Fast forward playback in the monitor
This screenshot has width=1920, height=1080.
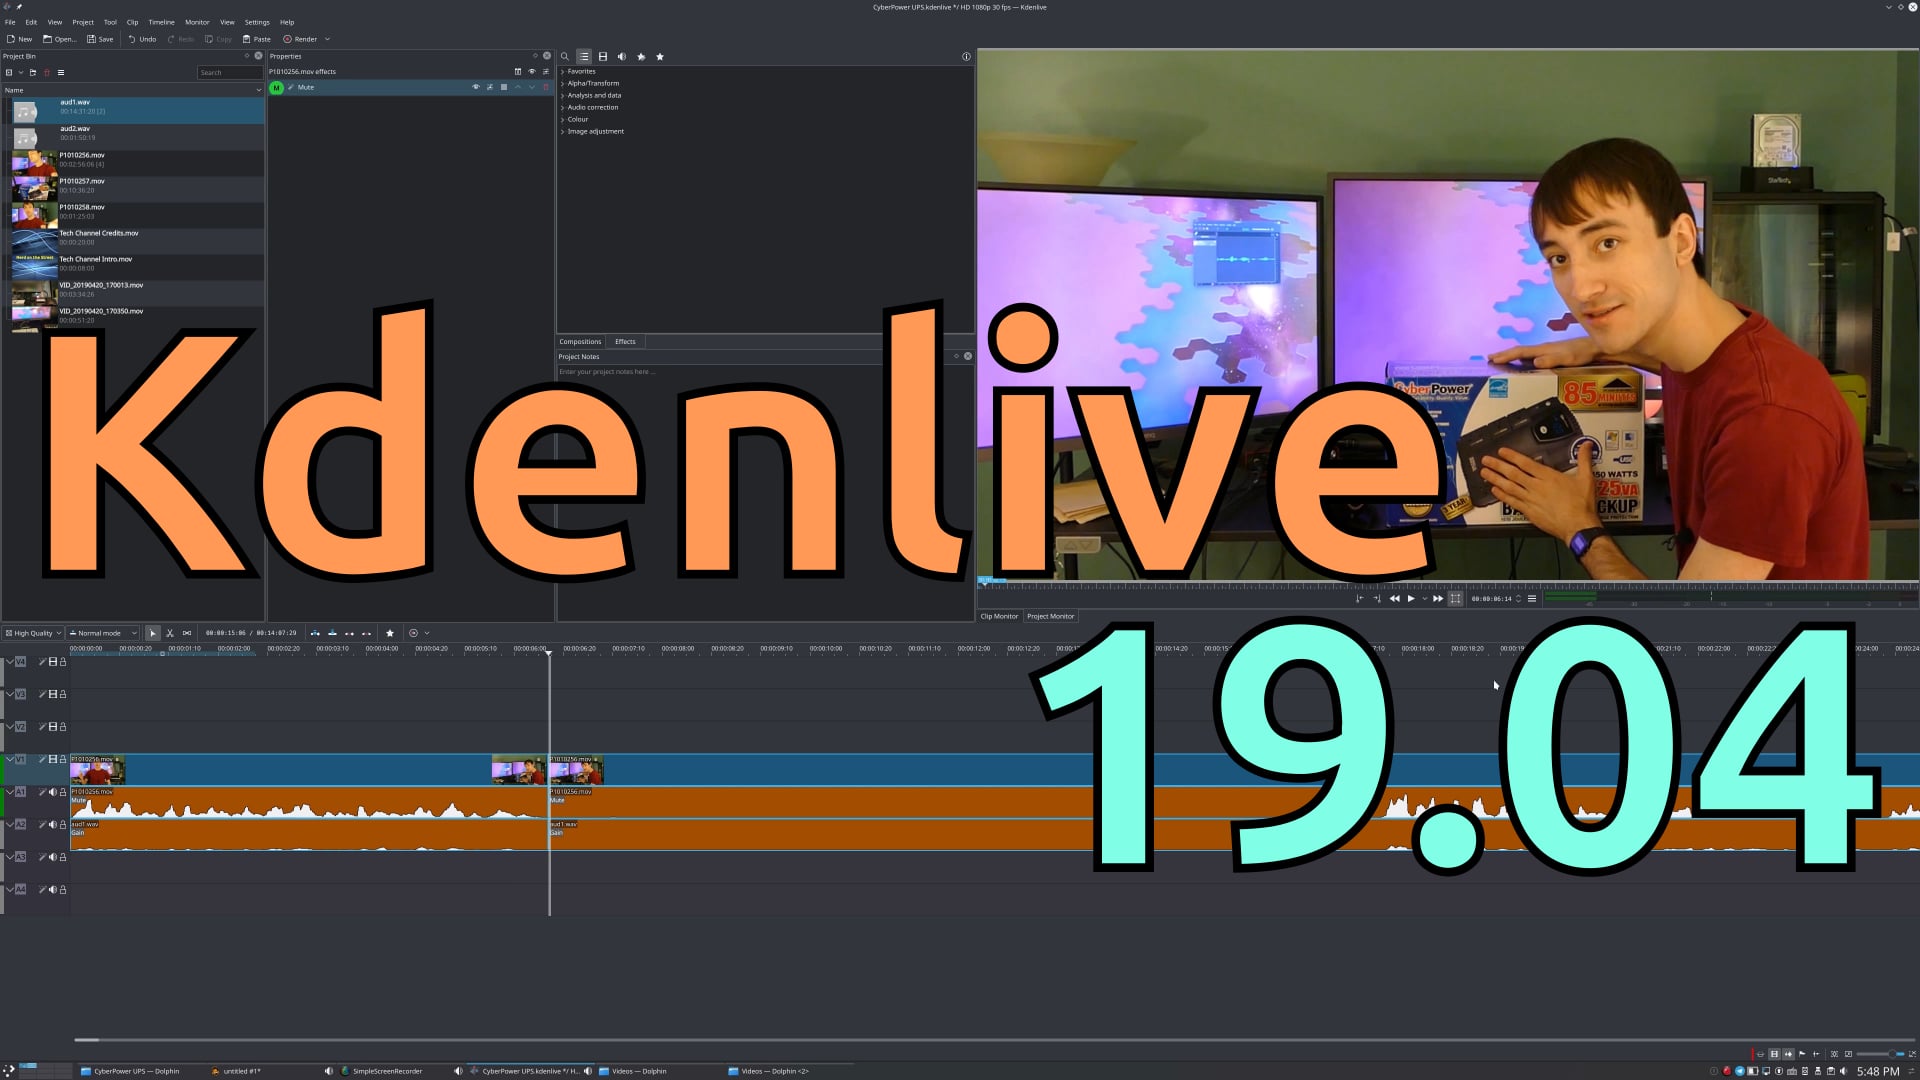pos(1438,599)
